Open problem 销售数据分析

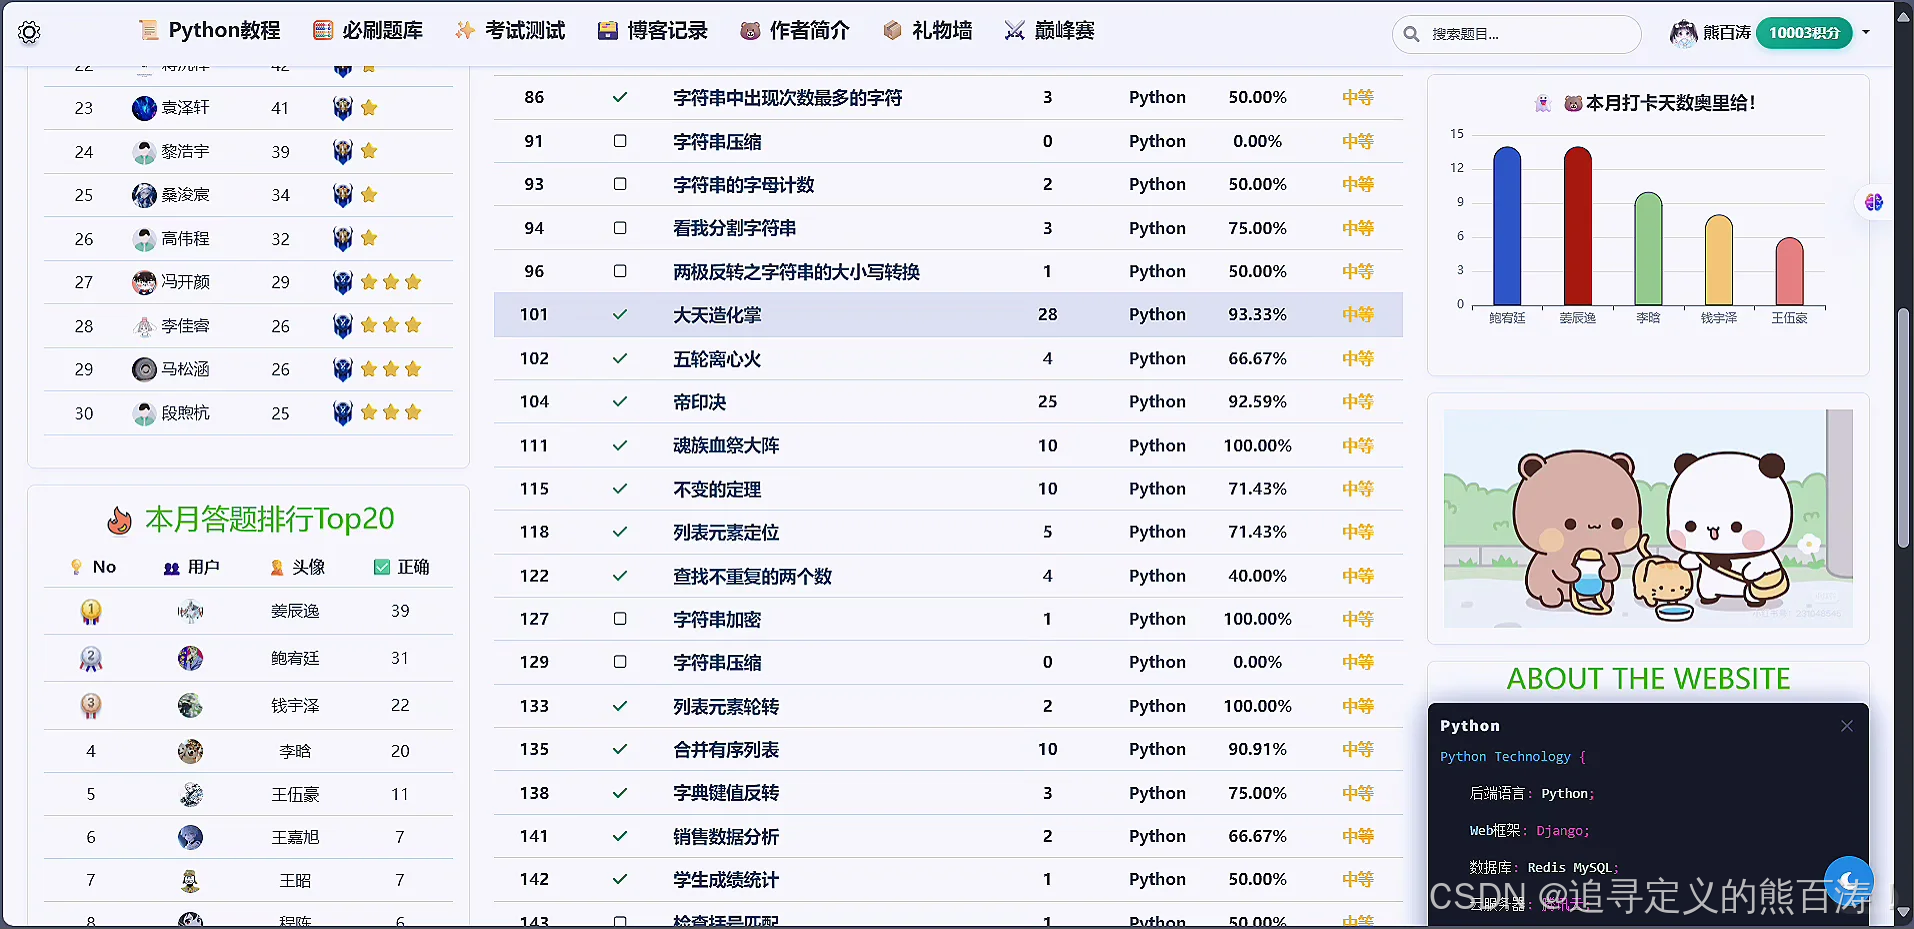coord(726,836)
